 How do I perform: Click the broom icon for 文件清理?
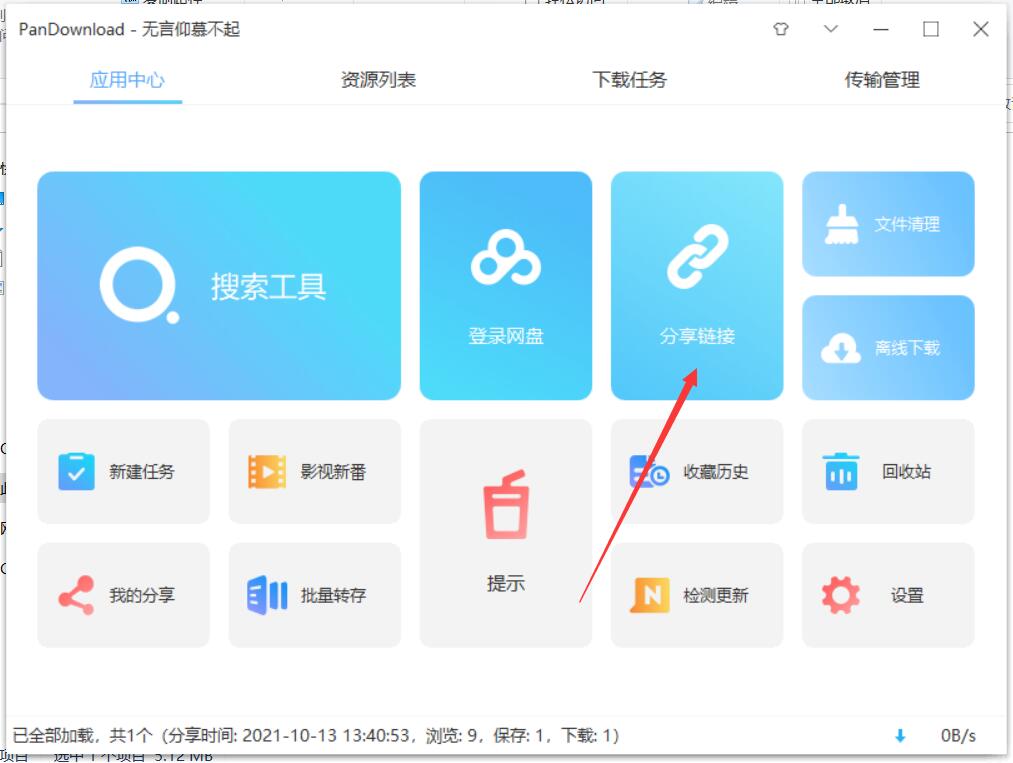(841, 224)
